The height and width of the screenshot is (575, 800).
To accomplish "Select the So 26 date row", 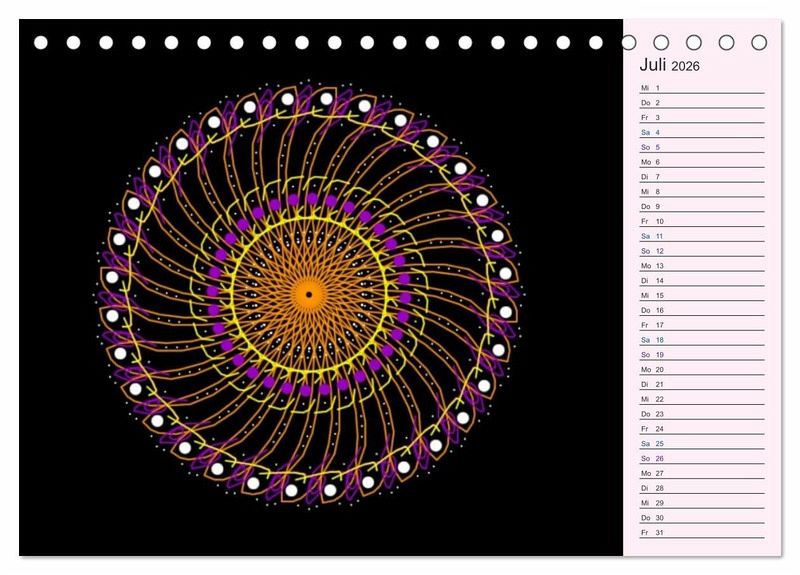I will pyautogui.click(x=702, y=458).
